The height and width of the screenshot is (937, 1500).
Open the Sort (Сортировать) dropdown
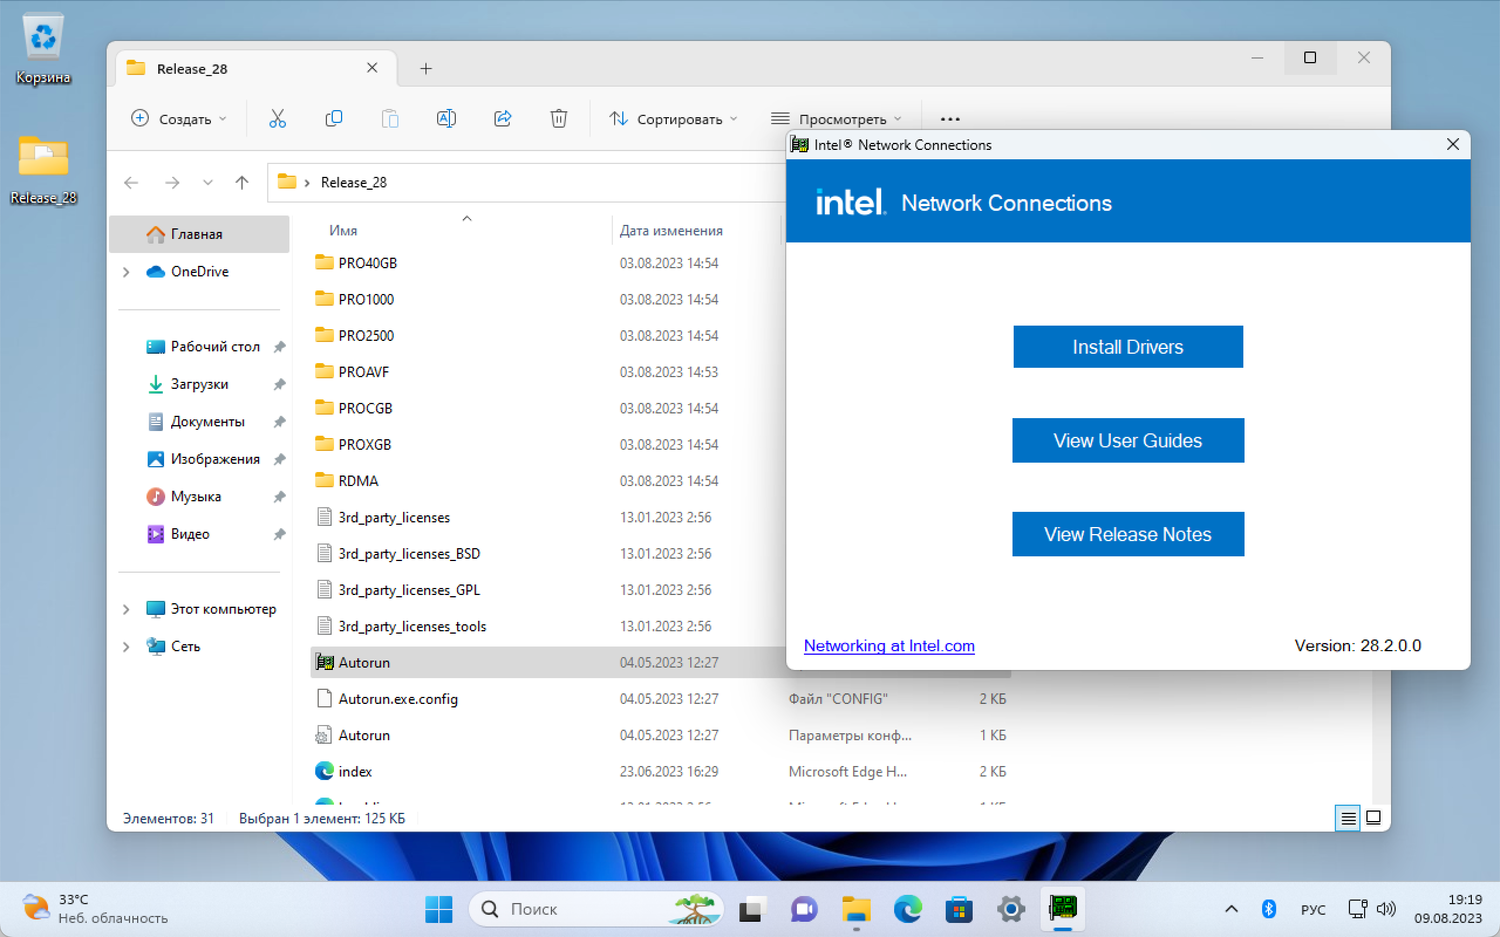674,119
